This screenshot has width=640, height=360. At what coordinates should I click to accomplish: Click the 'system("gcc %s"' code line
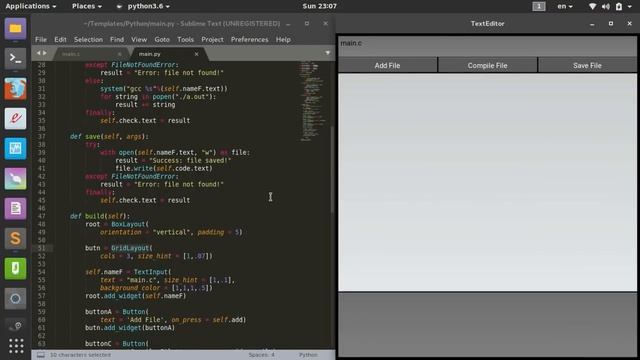[x=164, y=88]
